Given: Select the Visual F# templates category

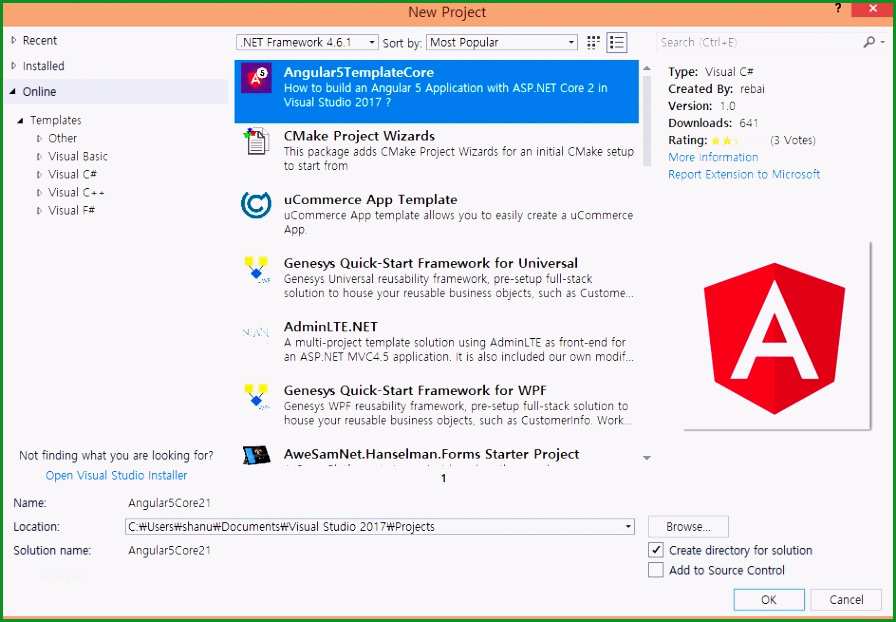Looking at the screenshot, I should tap(71, 210).
